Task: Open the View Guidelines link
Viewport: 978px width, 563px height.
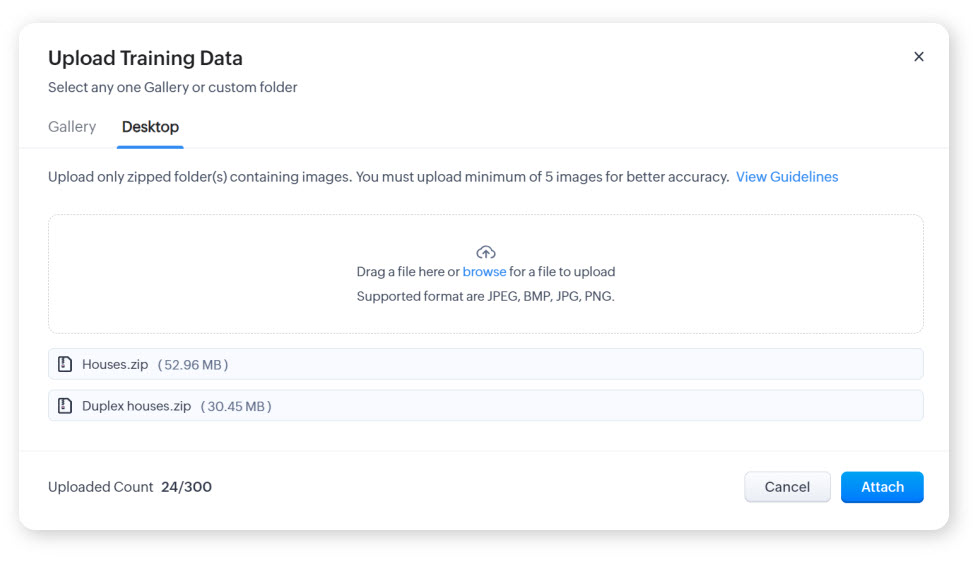Action: (x=787, y=177)
